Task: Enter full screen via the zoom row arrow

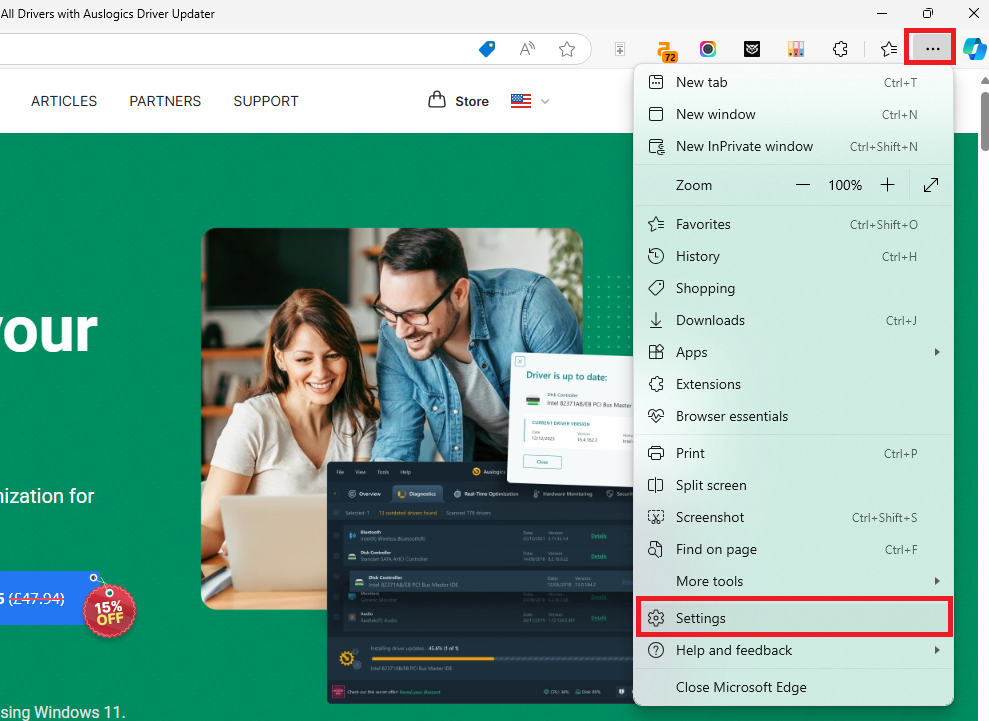Action: [931, 185]
